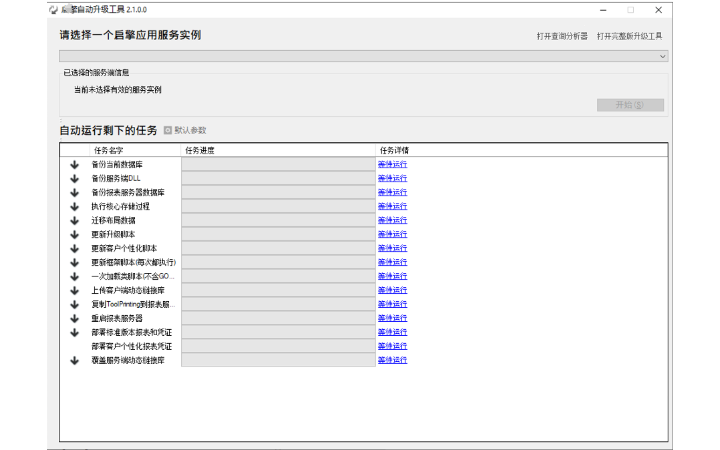Image resolution: width=720 pixels, height=450 pixels.
Task: Click 等待运行 link for 部署标准版本报表和凭证
Action: click(393, 332)
